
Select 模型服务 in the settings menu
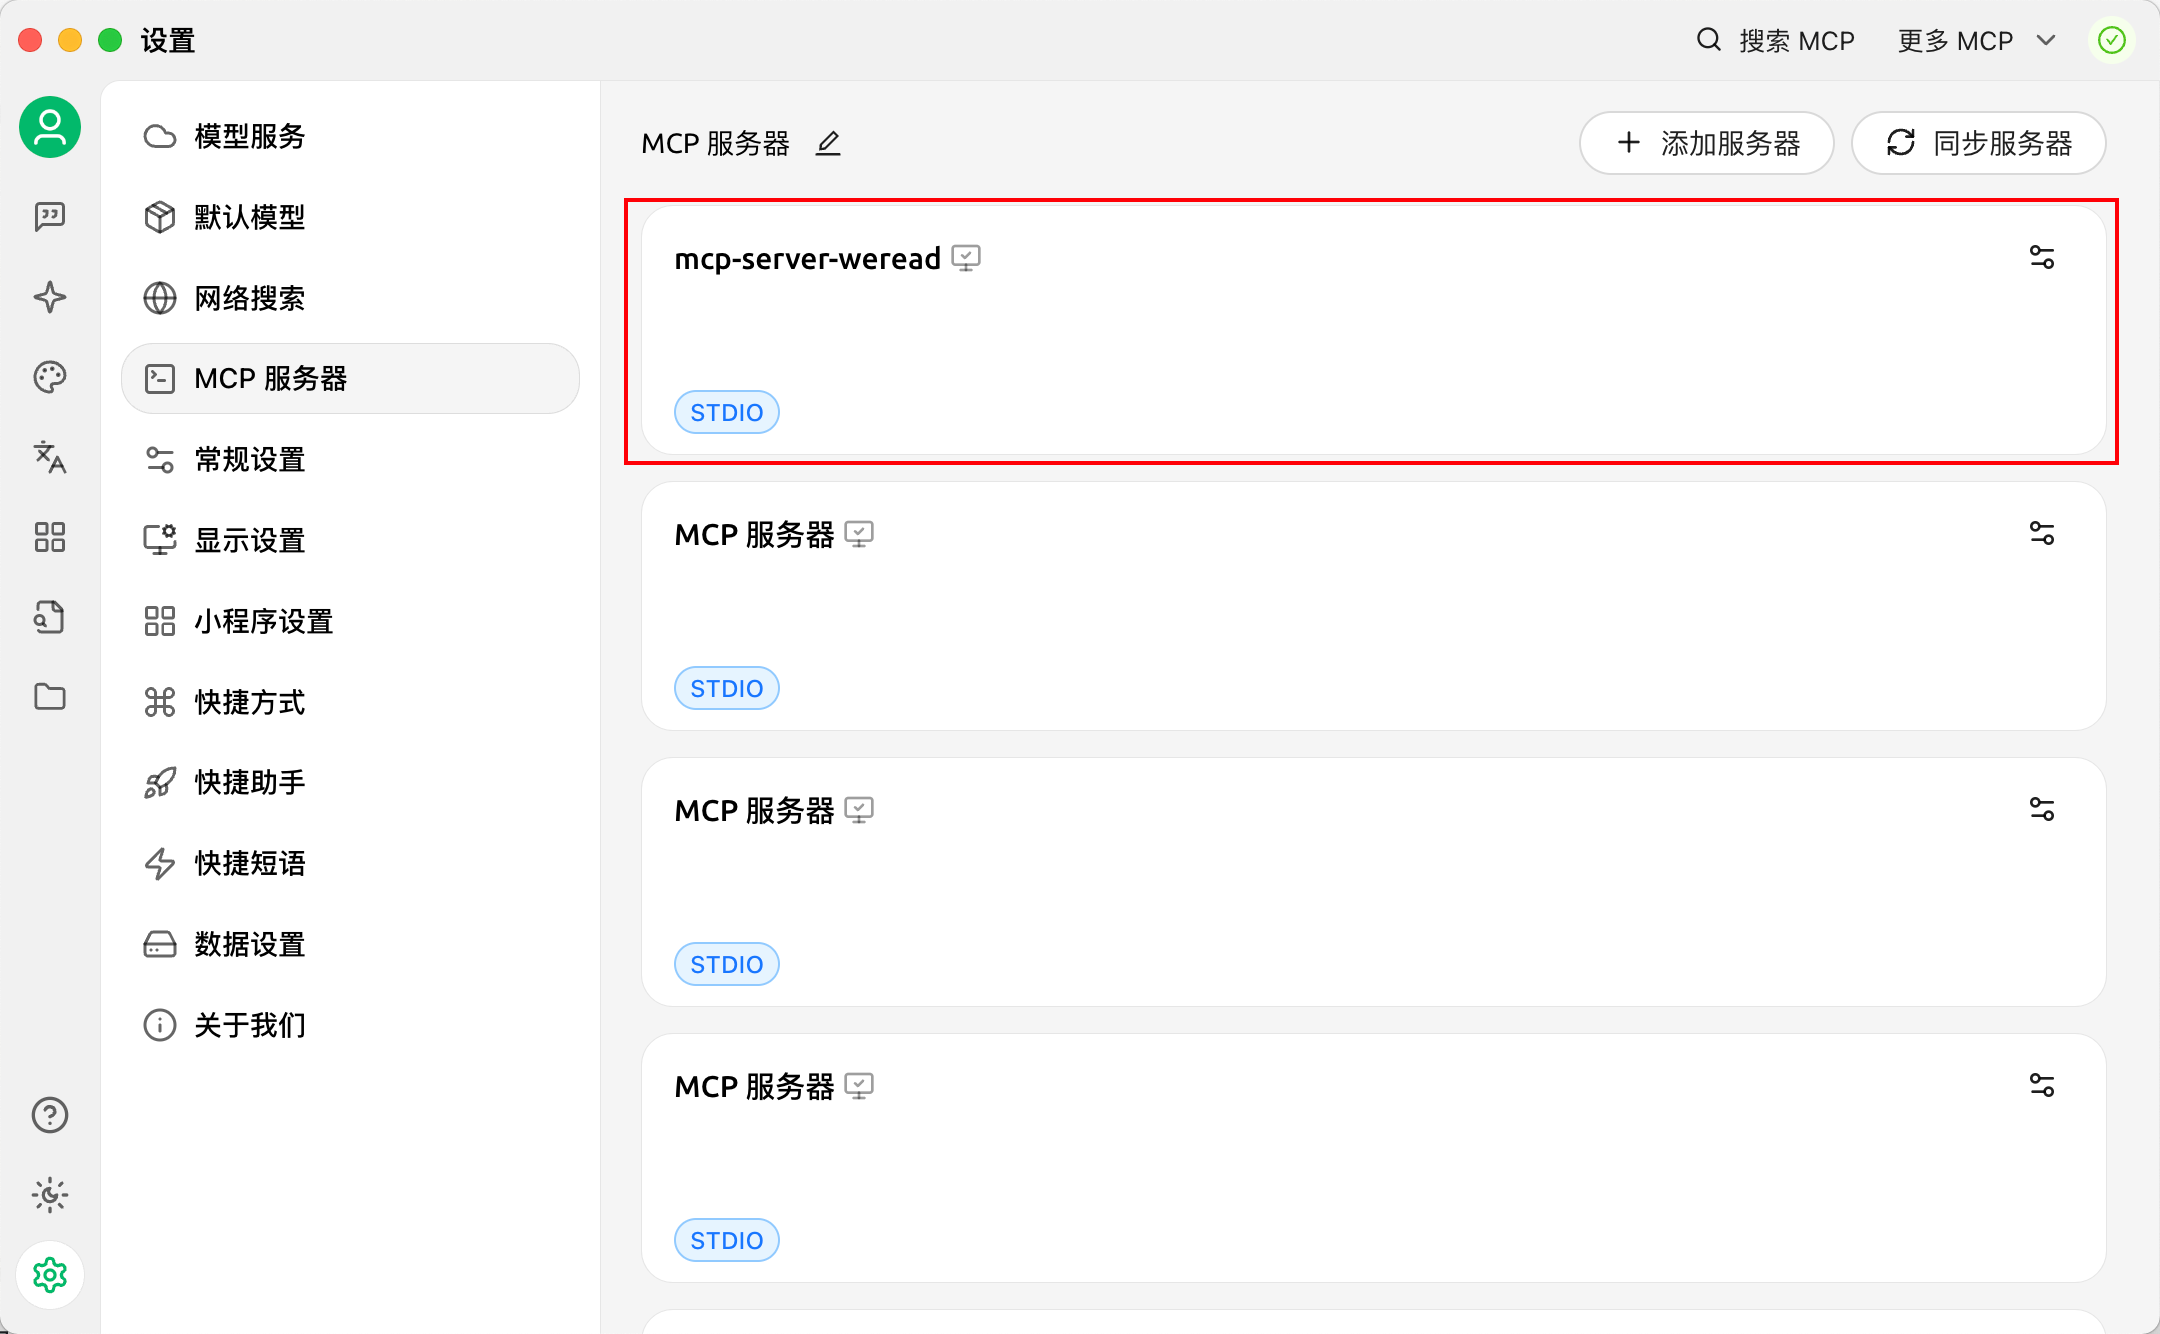click(x=250, y=136)
